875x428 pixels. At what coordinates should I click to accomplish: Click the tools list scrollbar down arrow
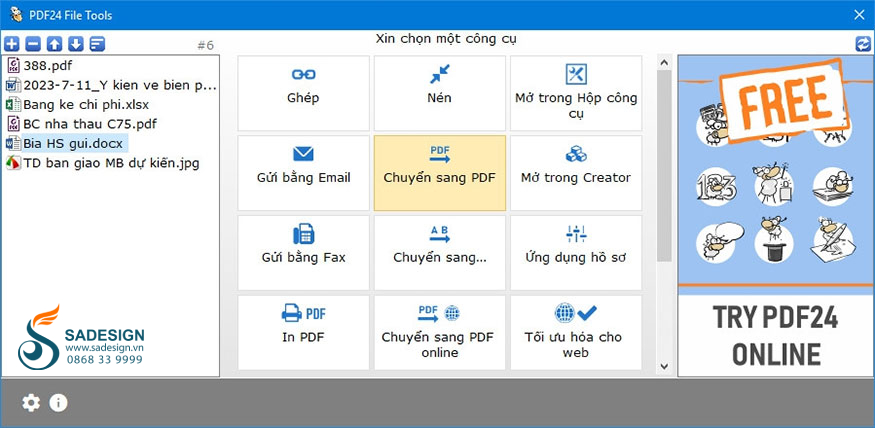(x=664, y=367)
